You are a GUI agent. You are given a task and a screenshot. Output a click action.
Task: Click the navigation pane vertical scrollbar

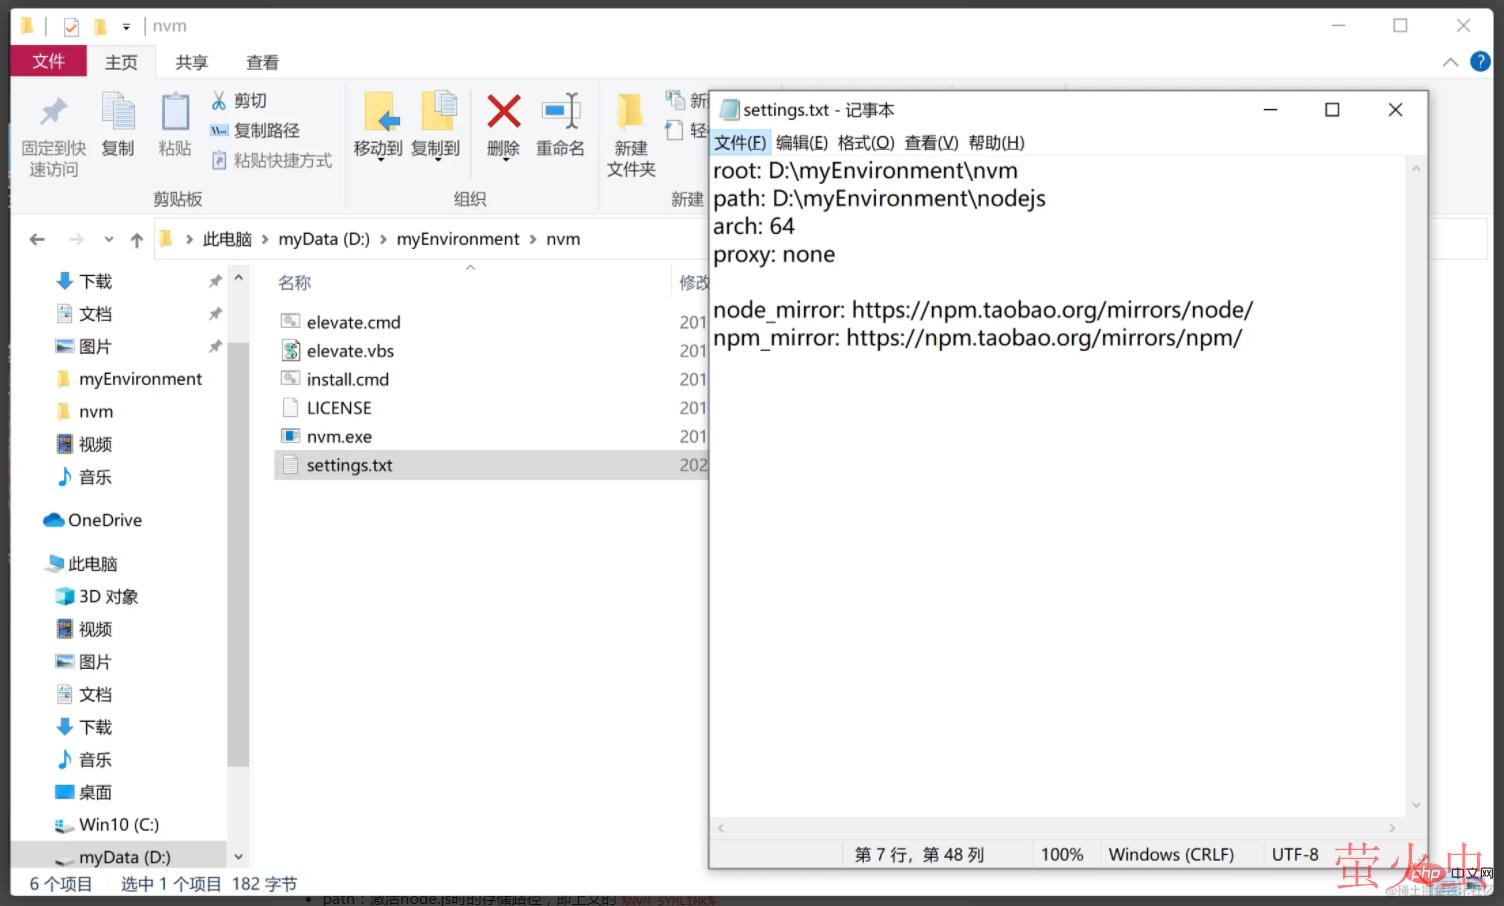(238, 550)
